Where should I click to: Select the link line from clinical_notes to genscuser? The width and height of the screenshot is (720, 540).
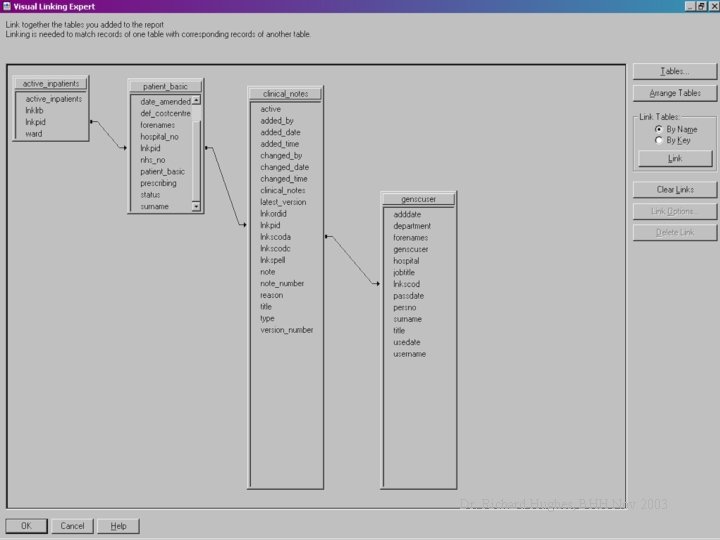pos(353,260)
